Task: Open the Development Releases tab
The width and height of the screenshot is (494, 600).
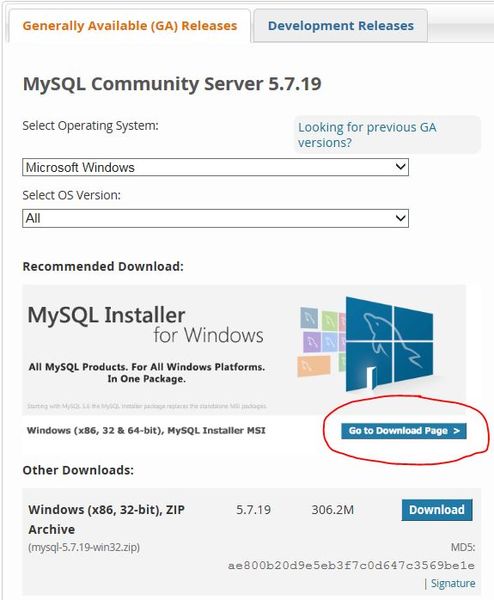Action: pos(341,26)
